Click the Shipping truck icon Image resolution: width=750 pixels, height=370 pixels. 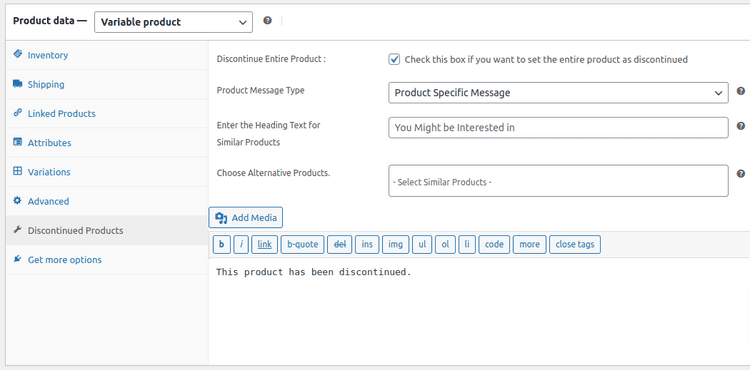coord(18,84)
